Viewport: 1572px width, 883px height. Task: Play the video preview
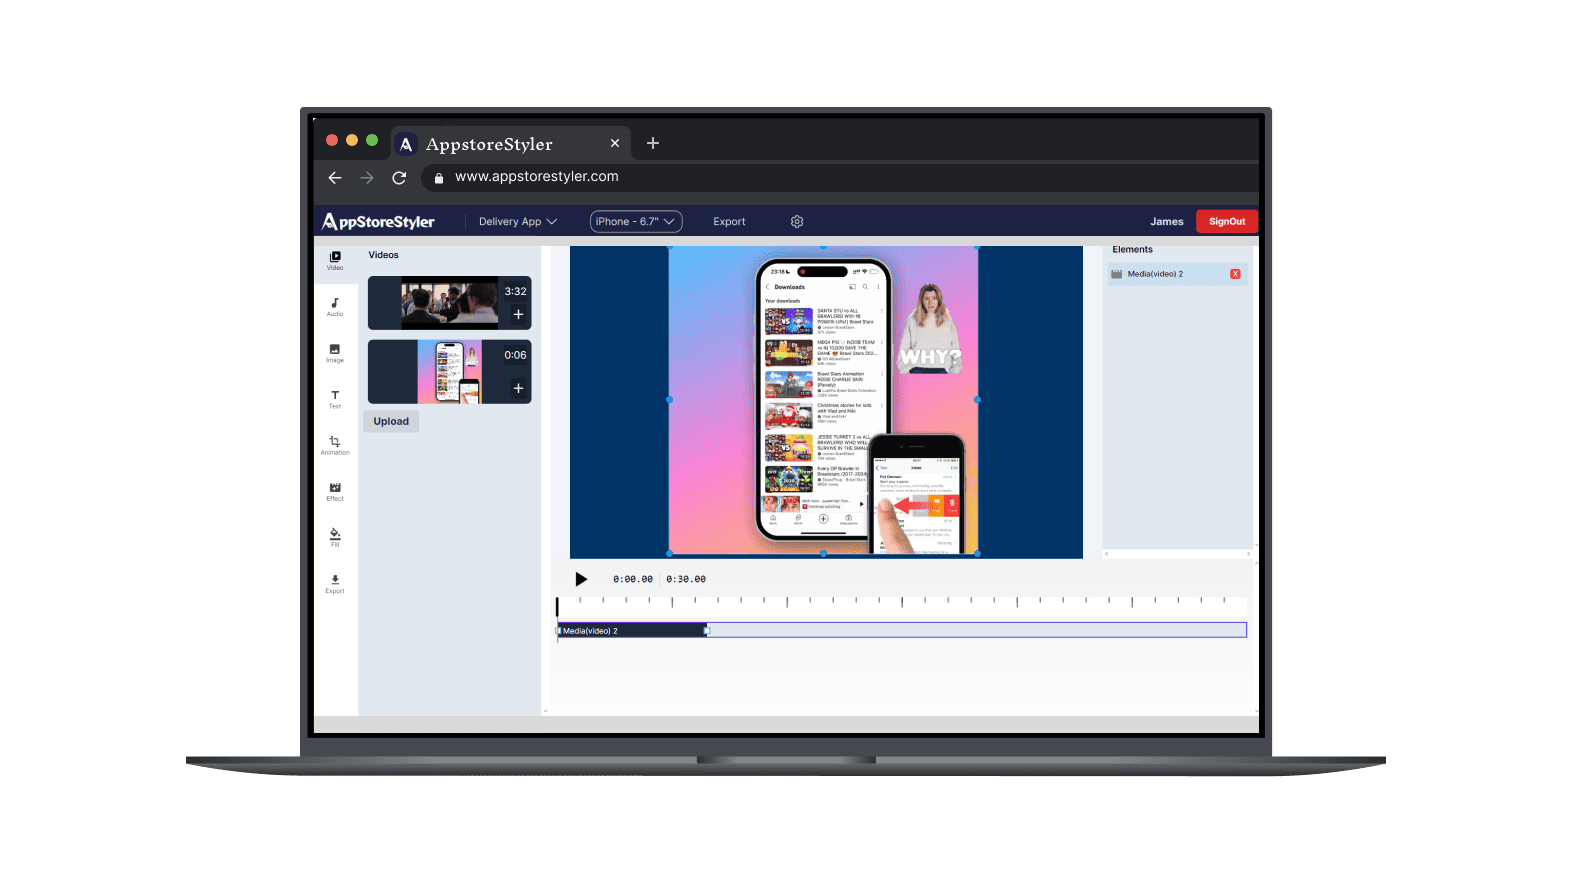coord(581,579)
